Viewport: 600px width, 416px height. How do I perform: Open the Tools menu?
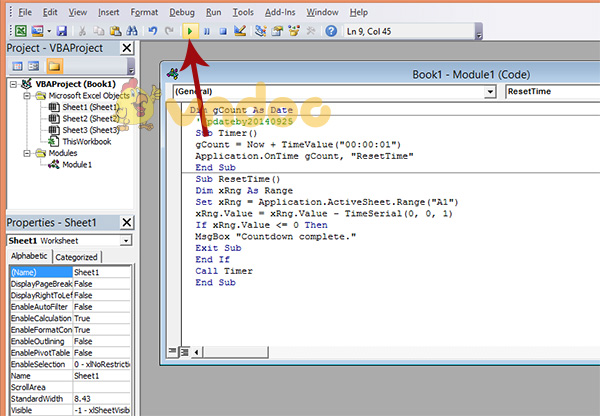(243, 12)
